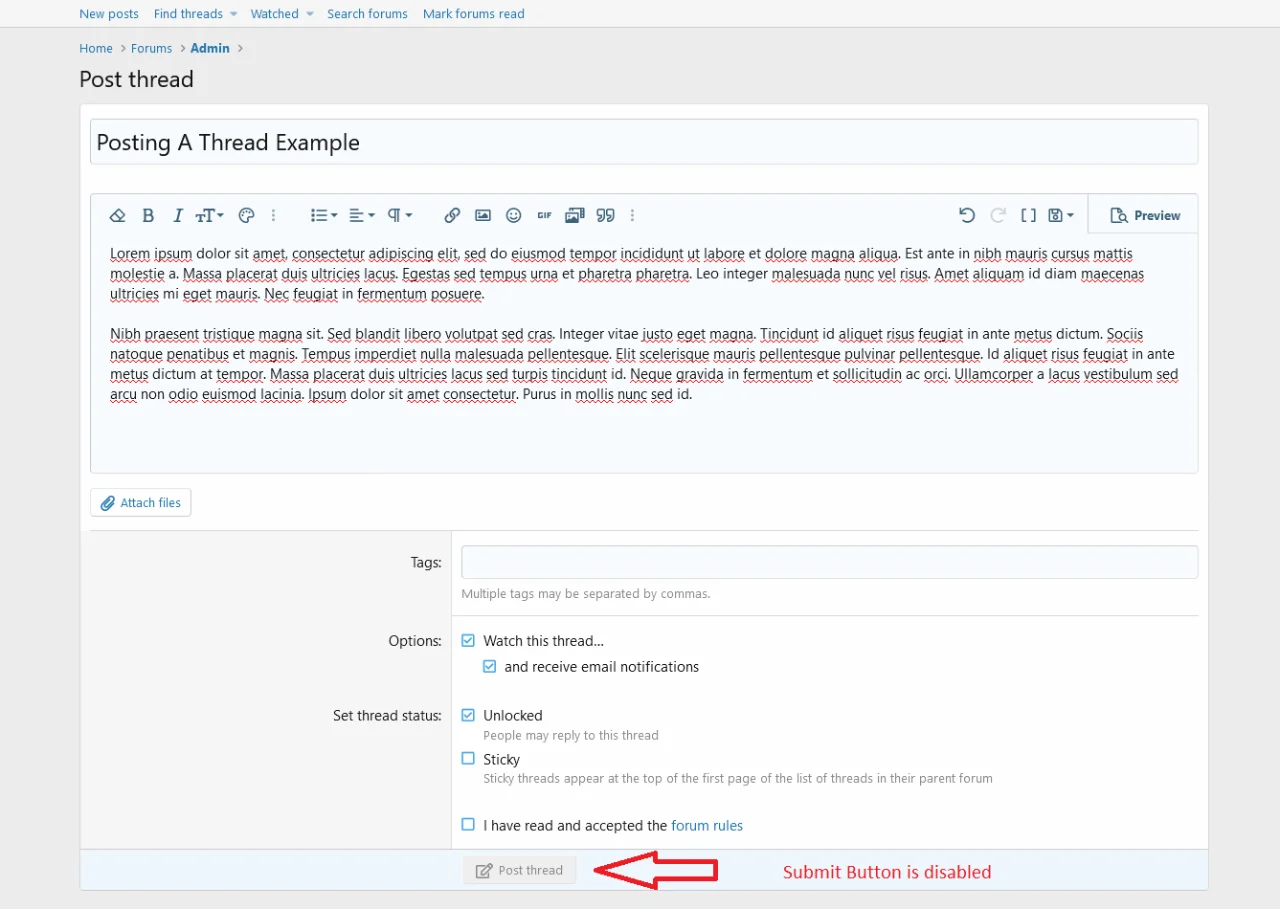This screenshot has height=909, width=1280.
Task: Open the text color palette
Action: (x=246, y=215)
